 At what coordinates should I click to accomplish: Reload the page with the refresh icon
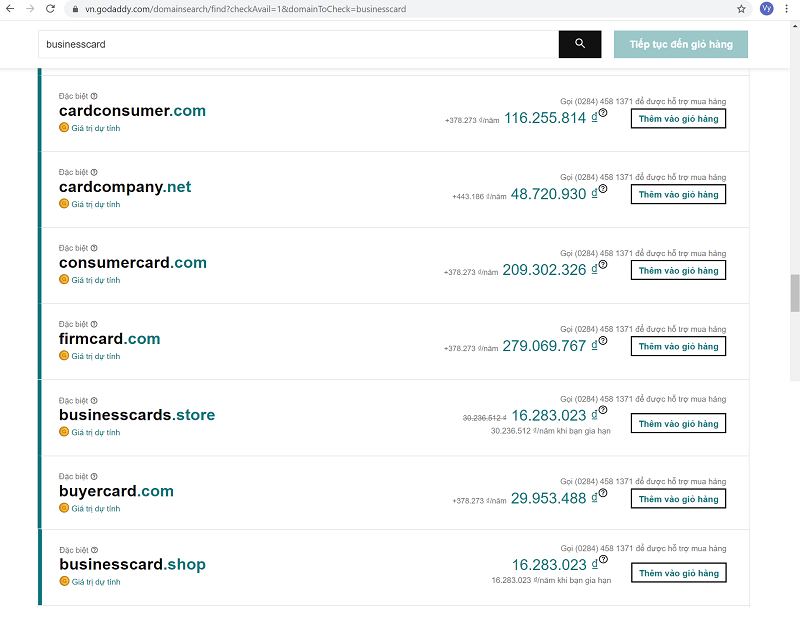click(50, 9)
